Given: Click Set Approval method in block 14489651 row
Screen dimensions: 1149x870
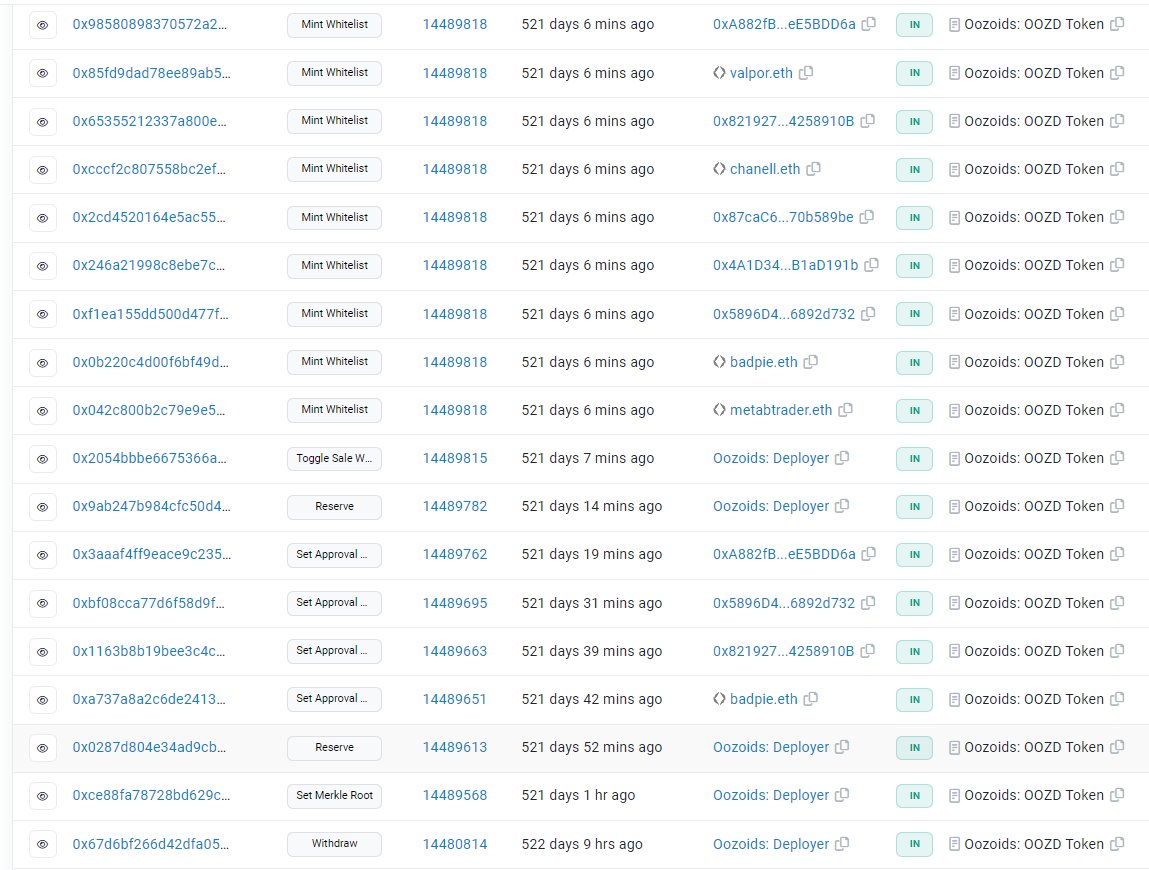Looking at the screenshot, I should (334, 699).
